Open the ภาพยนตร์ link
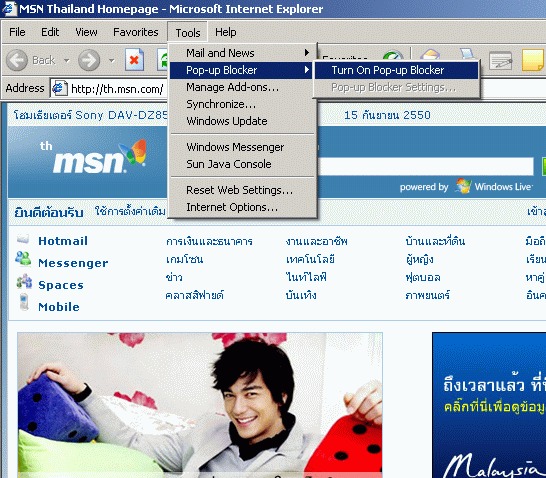The image size is (546, 478). click(x=428, y=295)
